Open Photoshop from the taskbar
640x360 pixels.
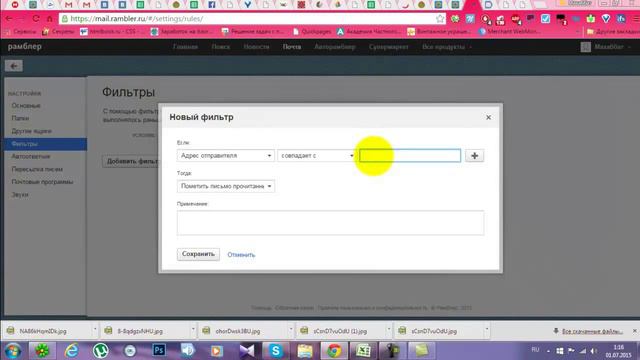(x=159, y=351)
